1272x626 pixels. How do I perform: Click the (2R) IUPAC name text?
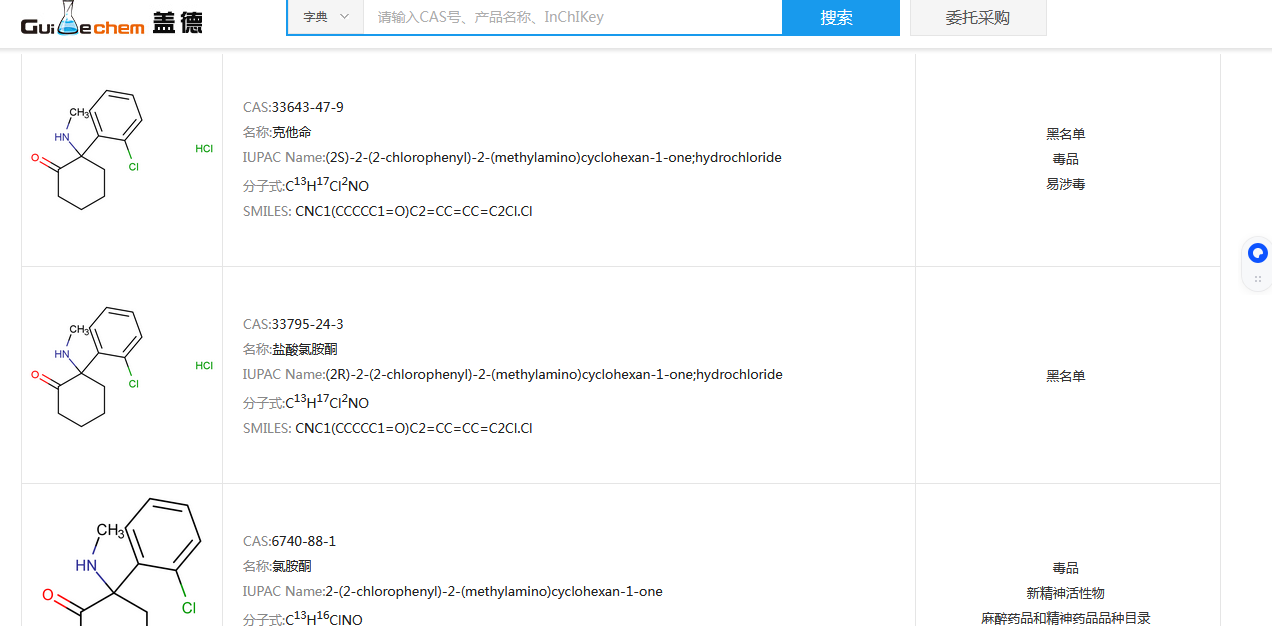[x=553, y=374]
